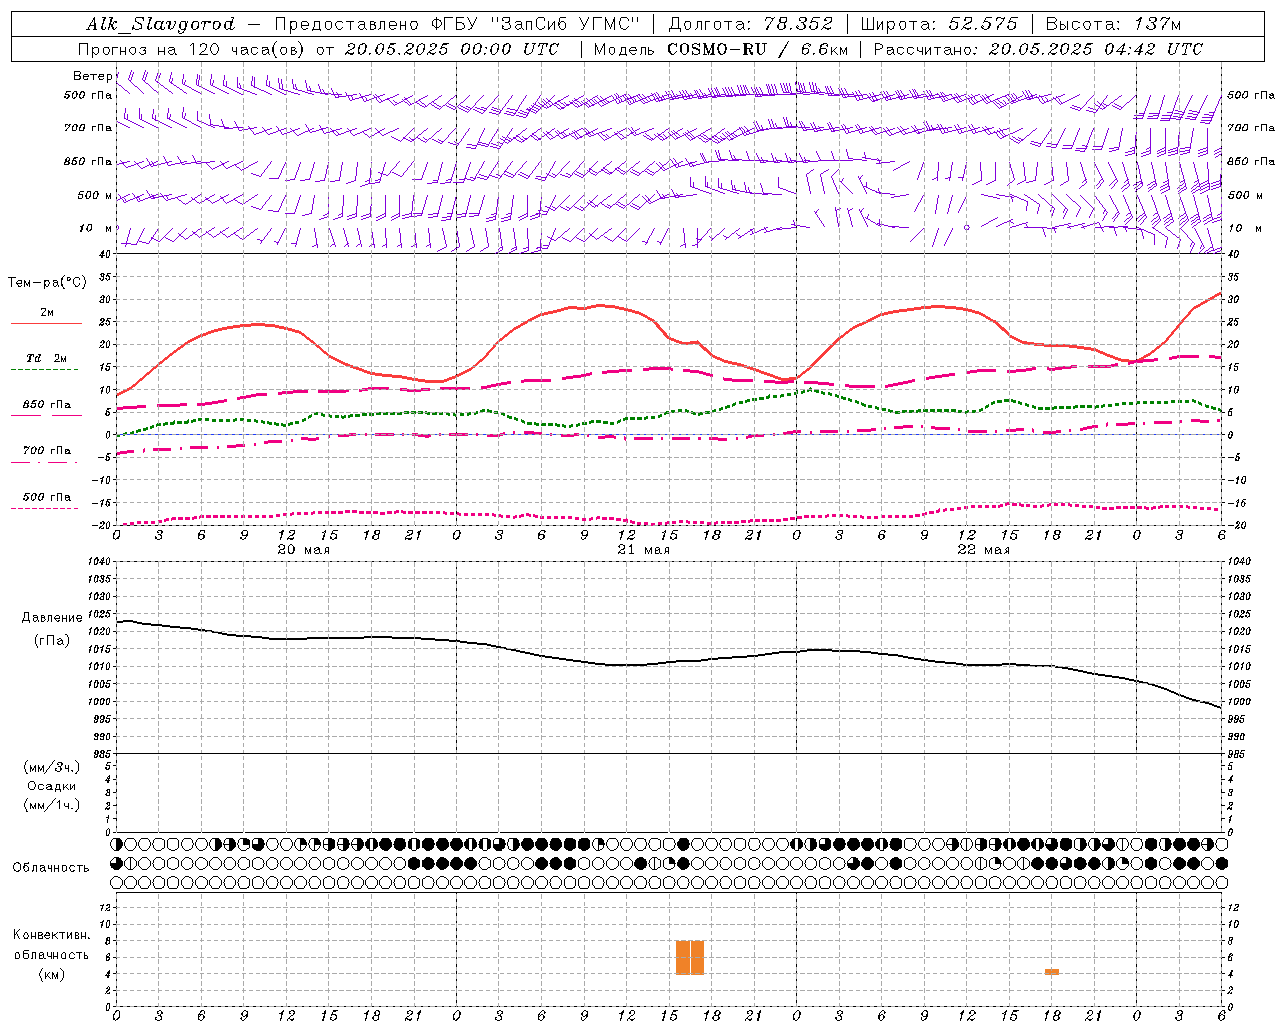Click Рассчитано: 20.05.2025 04:42 UTC timestamp
The image size is (1280, 1024).
(x=1038, y=49)
